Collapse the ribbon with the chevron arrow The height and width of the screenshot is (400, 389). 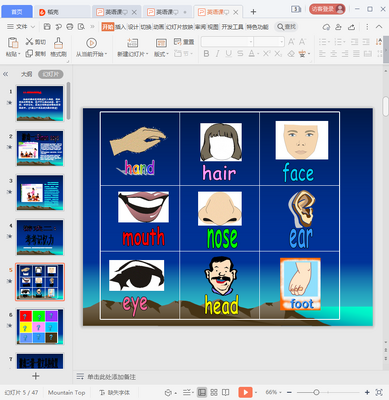point(379,27)
